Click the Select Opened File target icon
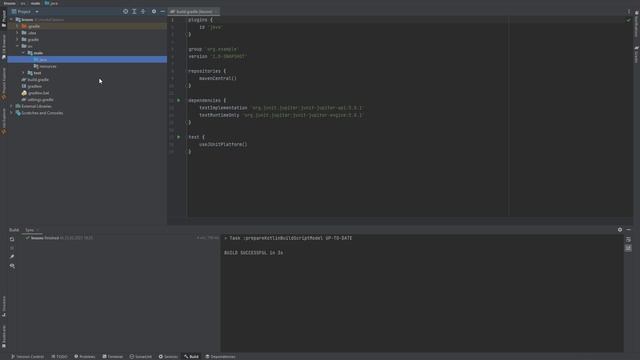 125,11
